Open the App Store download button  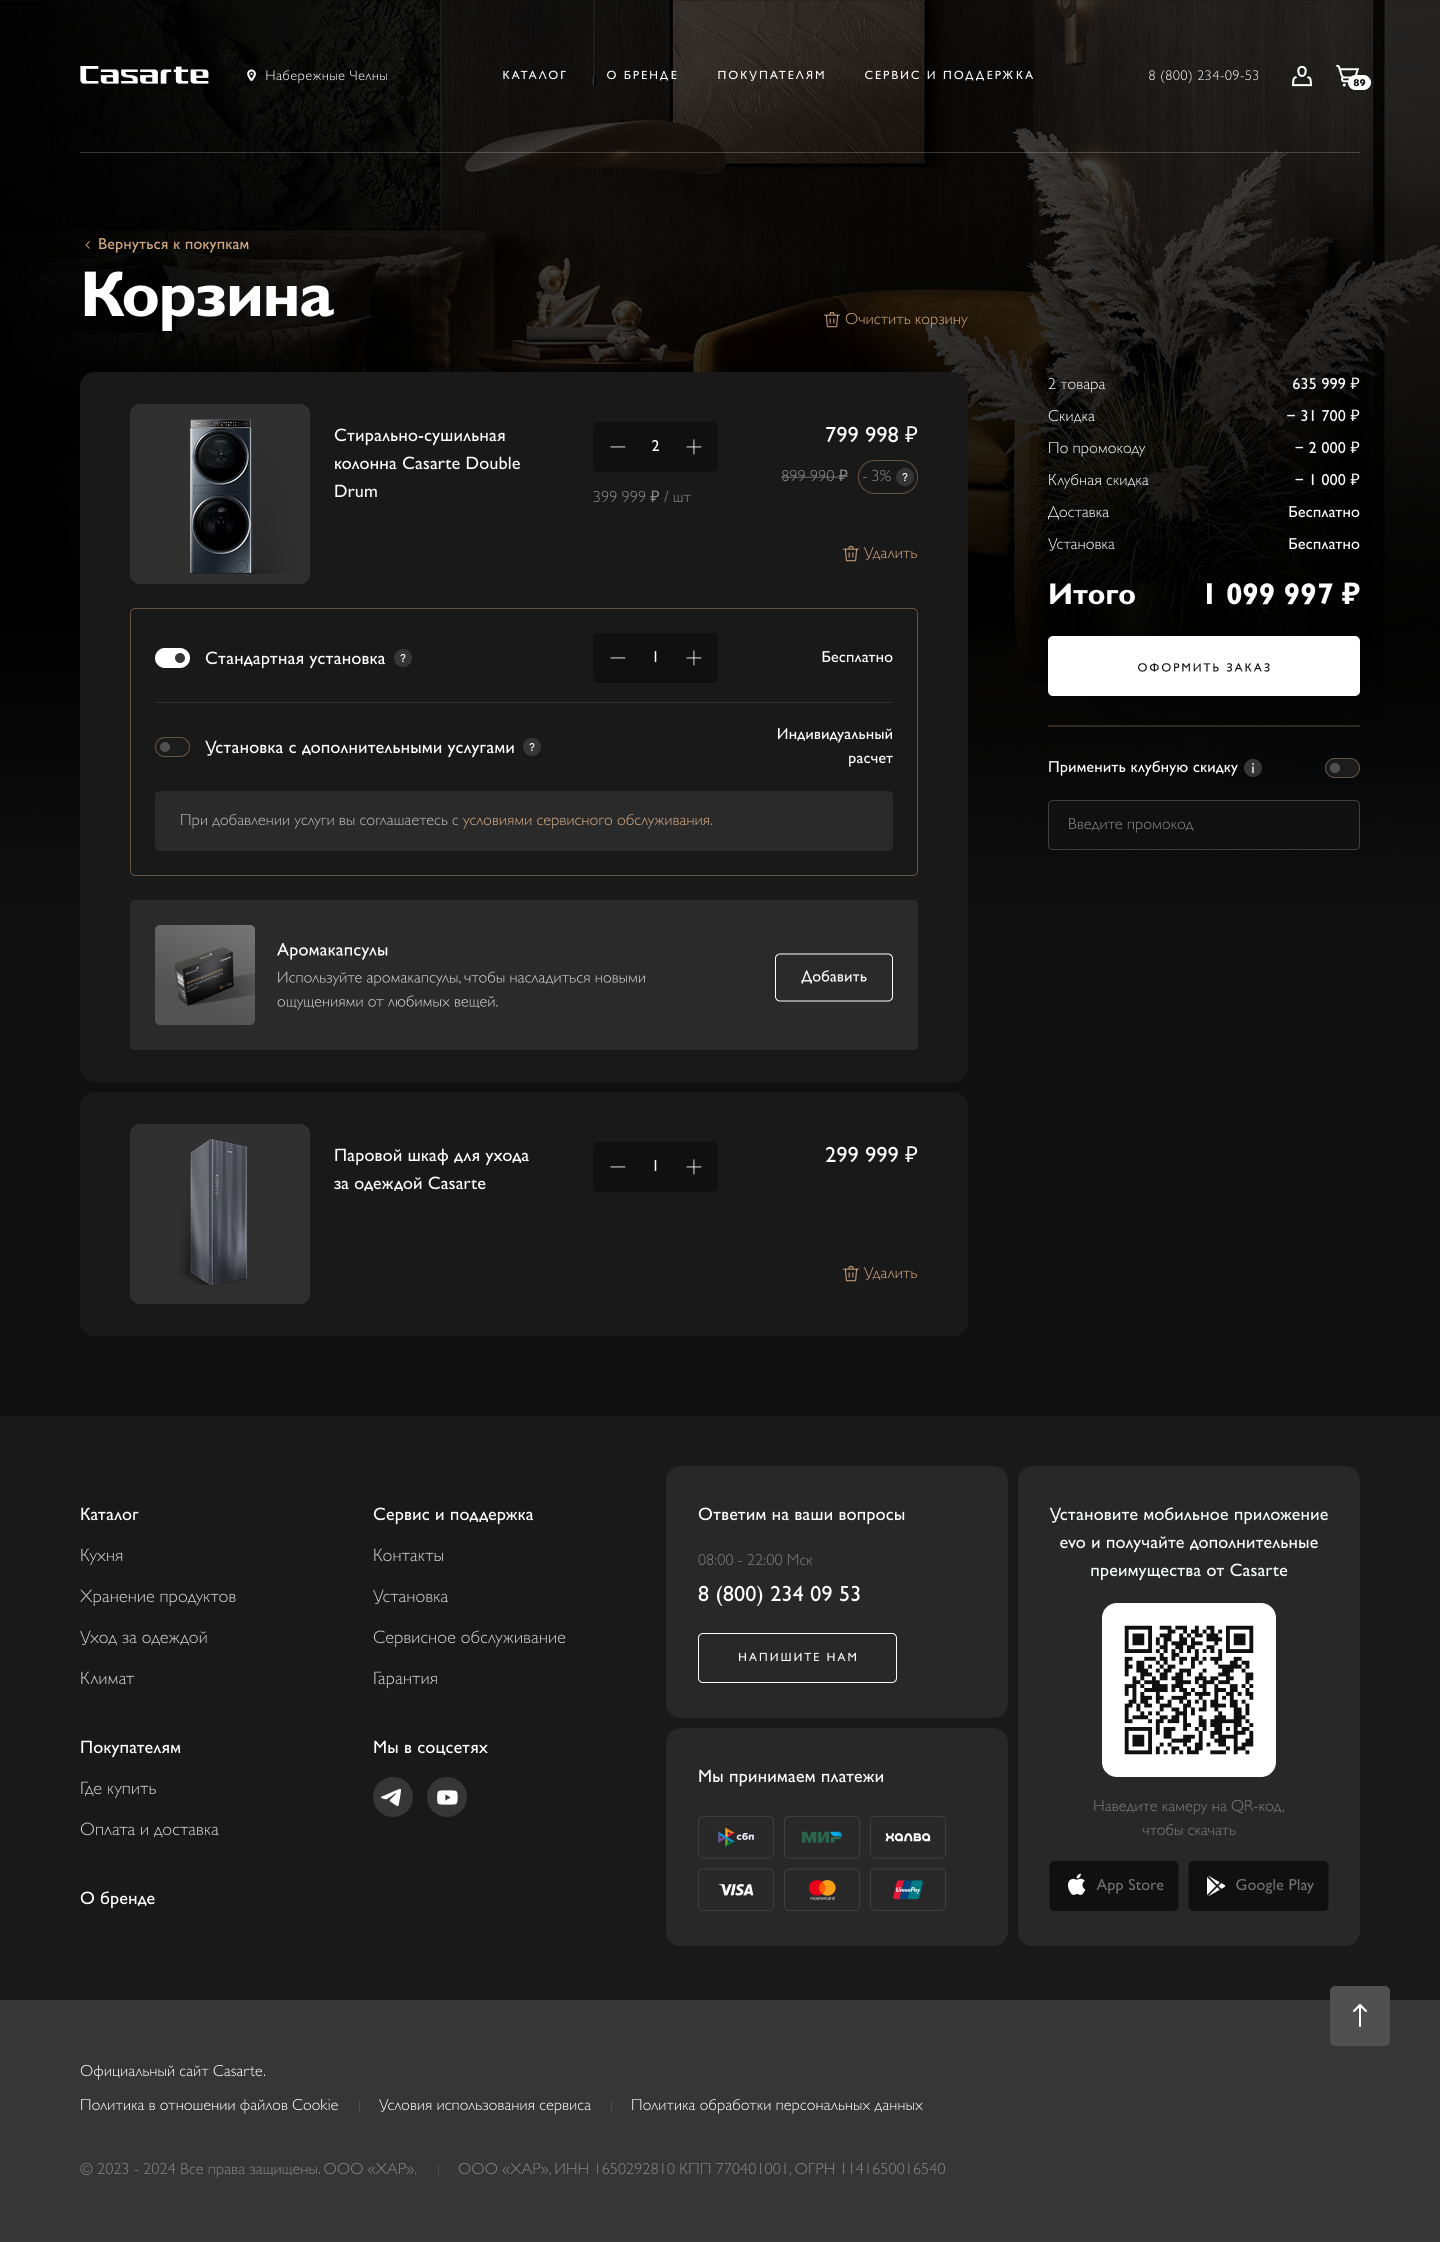(1114, 1886)
